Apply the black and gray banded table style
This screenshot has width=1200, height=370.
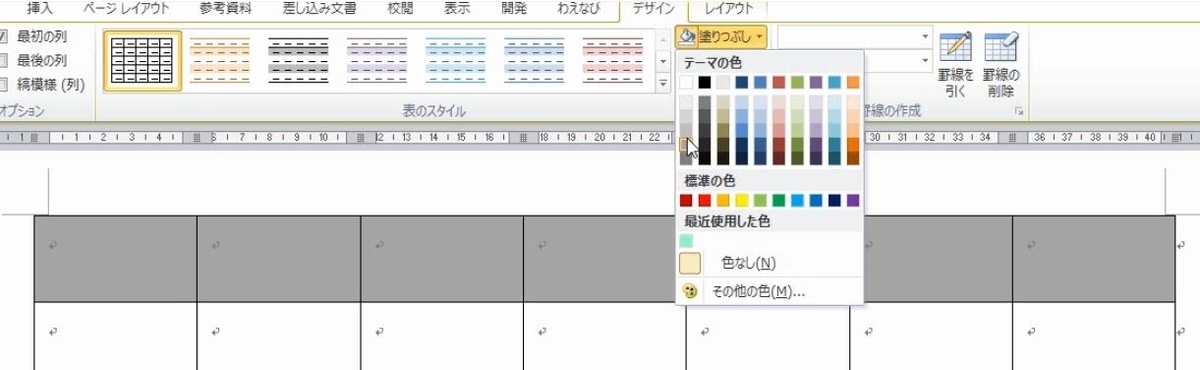coord(299,61)
